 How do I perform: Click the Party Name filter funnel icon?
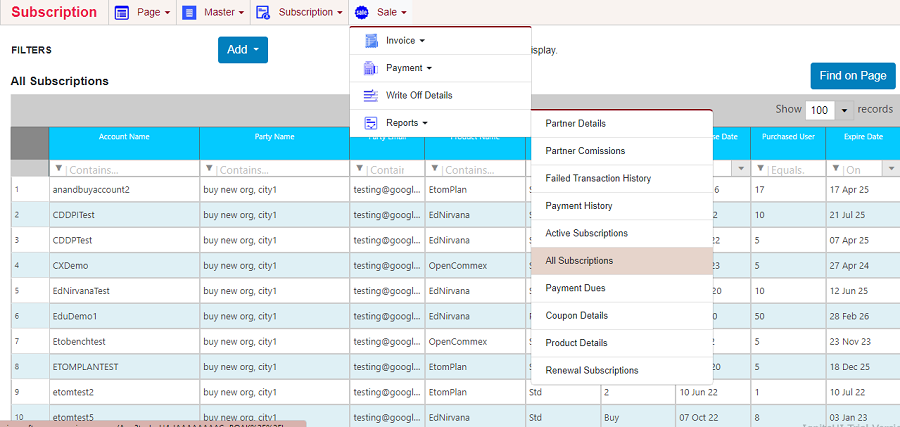click(x=209, y=169)
